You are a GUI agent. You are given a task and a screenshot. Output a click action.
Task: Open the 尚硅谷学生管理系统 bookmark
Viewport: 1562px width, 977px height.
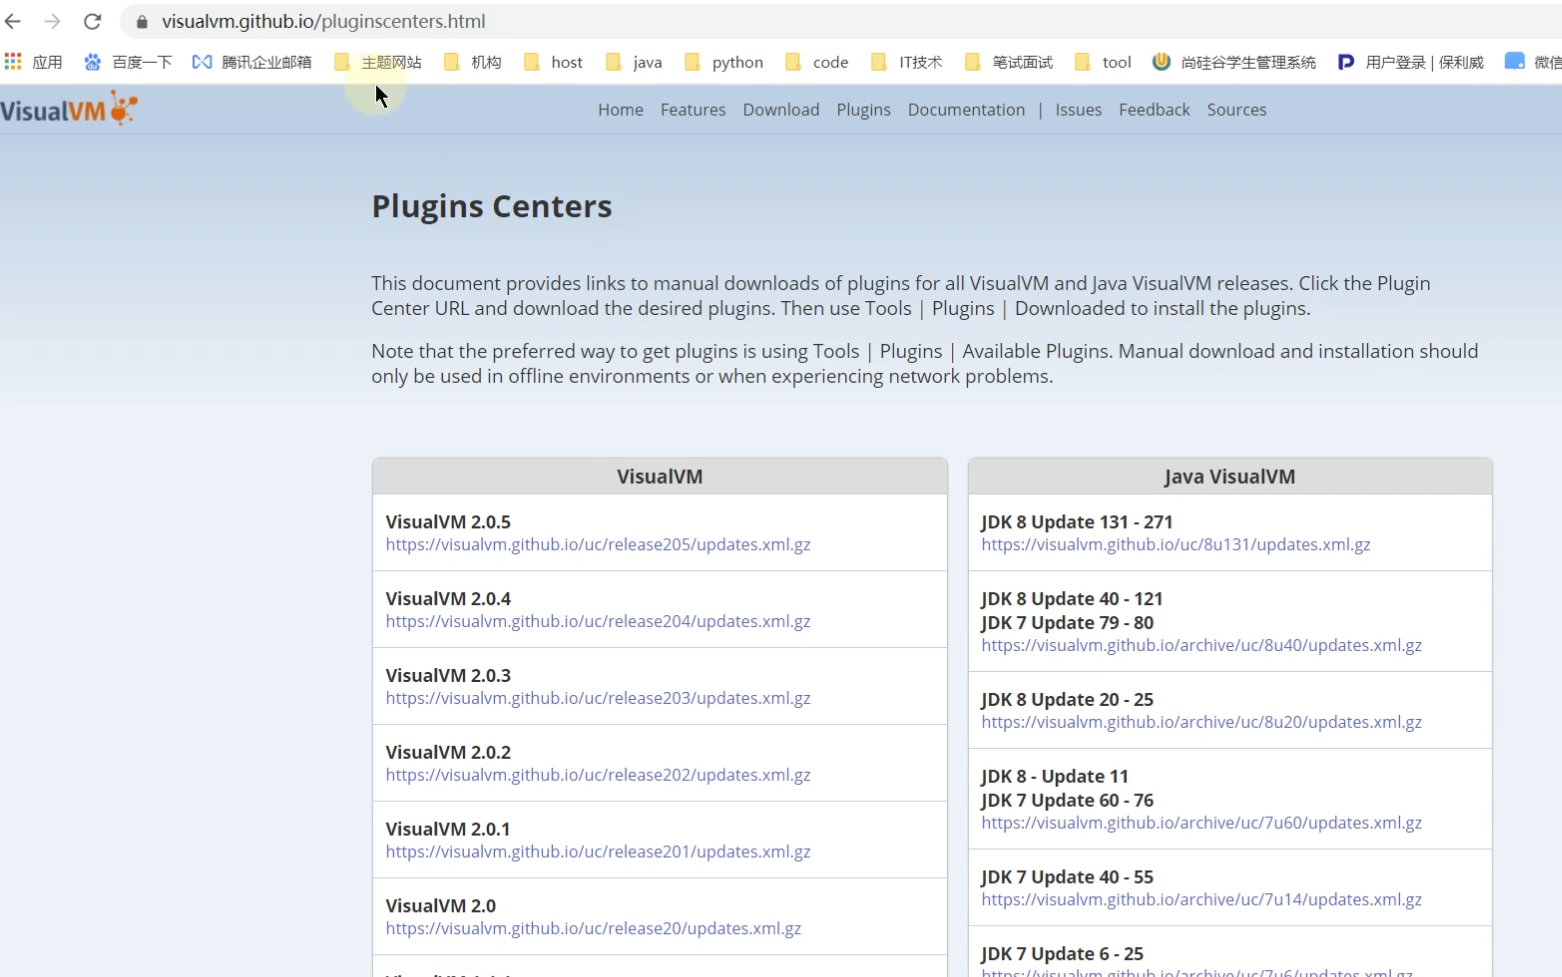click(x=1234, y=62)
